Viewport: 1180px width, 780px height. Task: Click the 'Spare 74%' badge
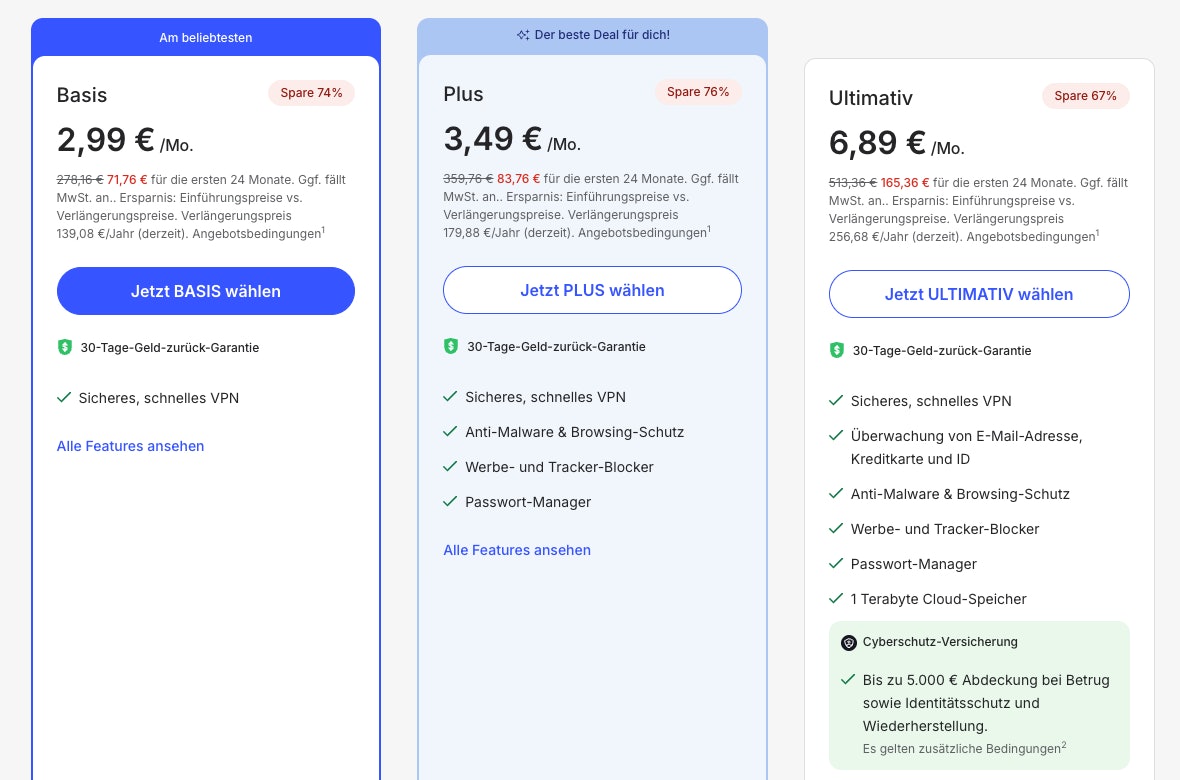point(311,93)
